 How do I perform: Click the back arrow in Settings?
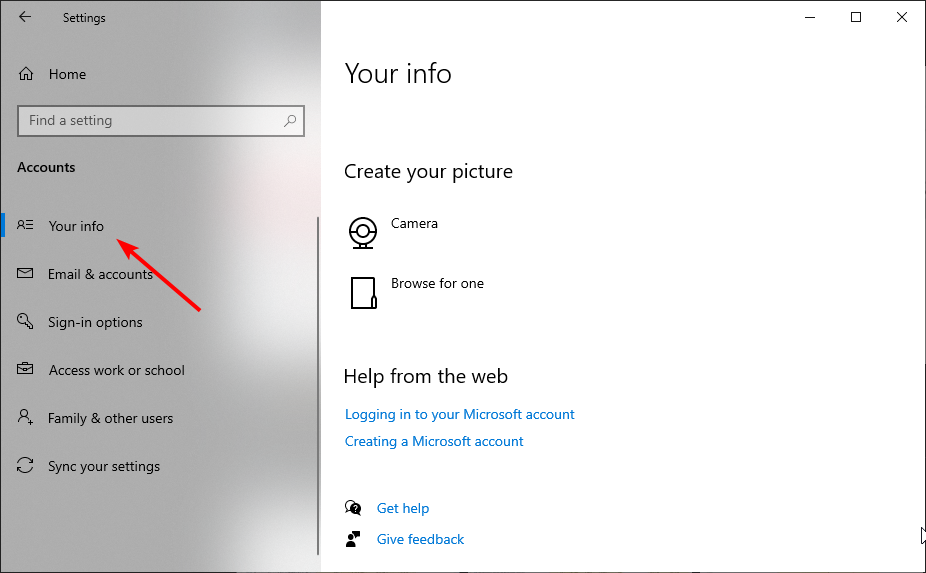click(x=25, y=17)
